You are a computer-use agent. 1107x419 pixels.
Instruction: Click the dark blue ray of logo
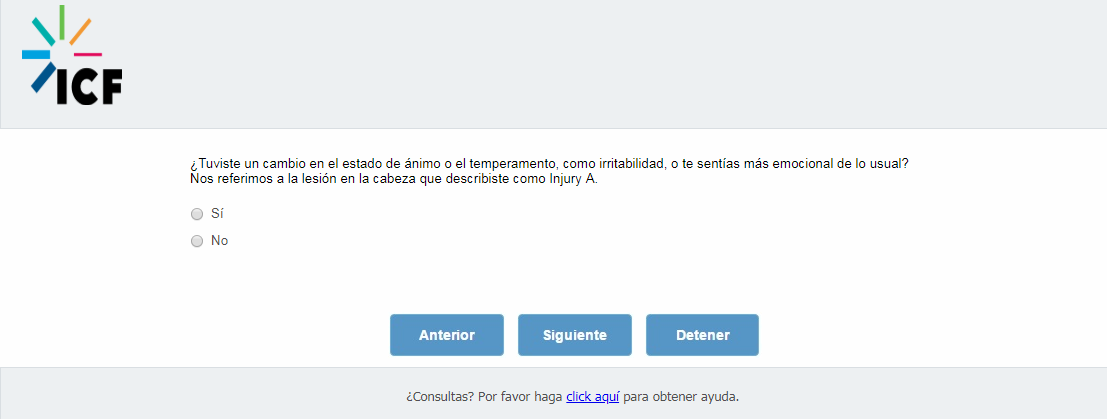[43, 78]
